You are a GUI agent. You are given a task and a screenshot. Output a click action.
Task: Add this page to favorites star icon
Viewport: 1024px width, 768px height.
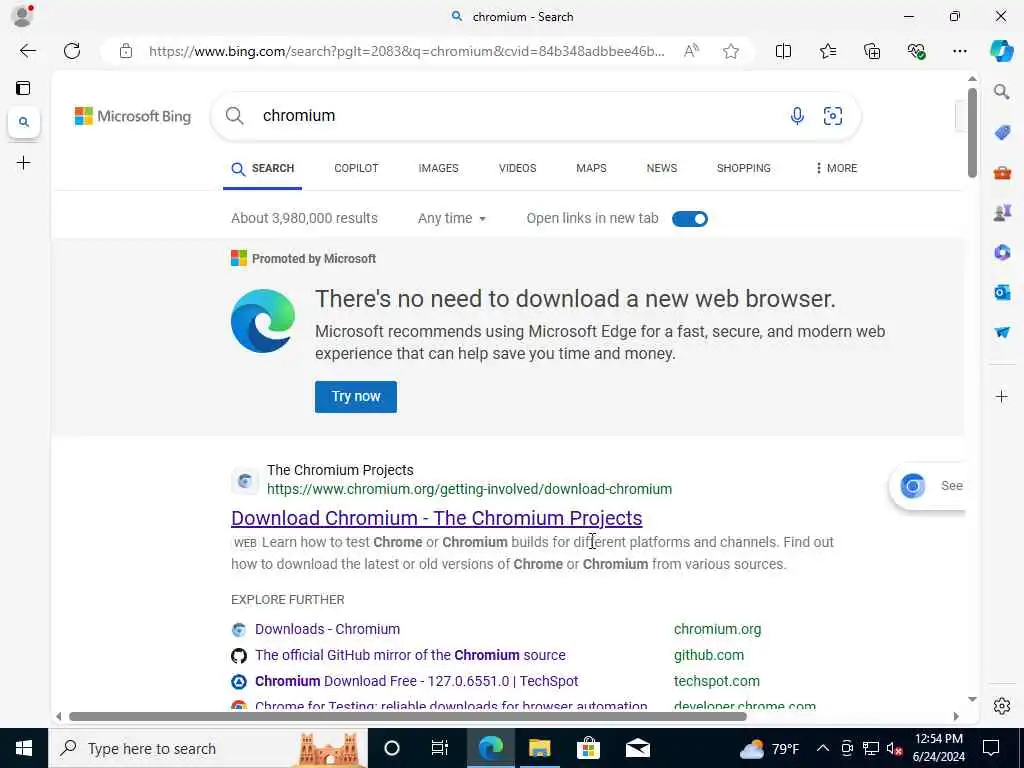(x=731, y=51)
